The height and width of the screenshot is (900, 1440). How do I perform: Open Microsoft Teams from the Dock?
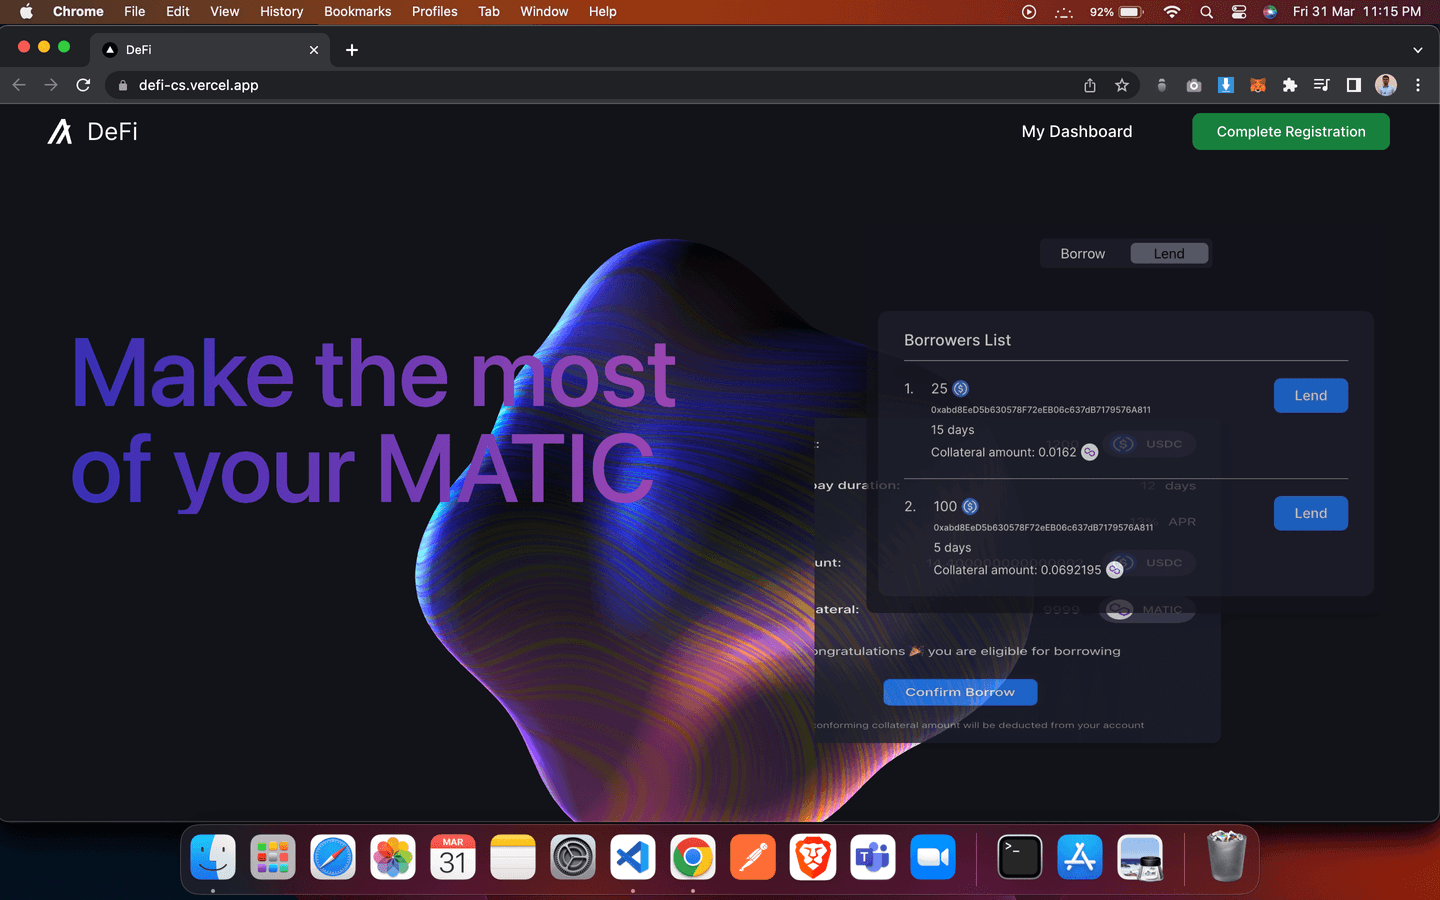click(873, 858)
